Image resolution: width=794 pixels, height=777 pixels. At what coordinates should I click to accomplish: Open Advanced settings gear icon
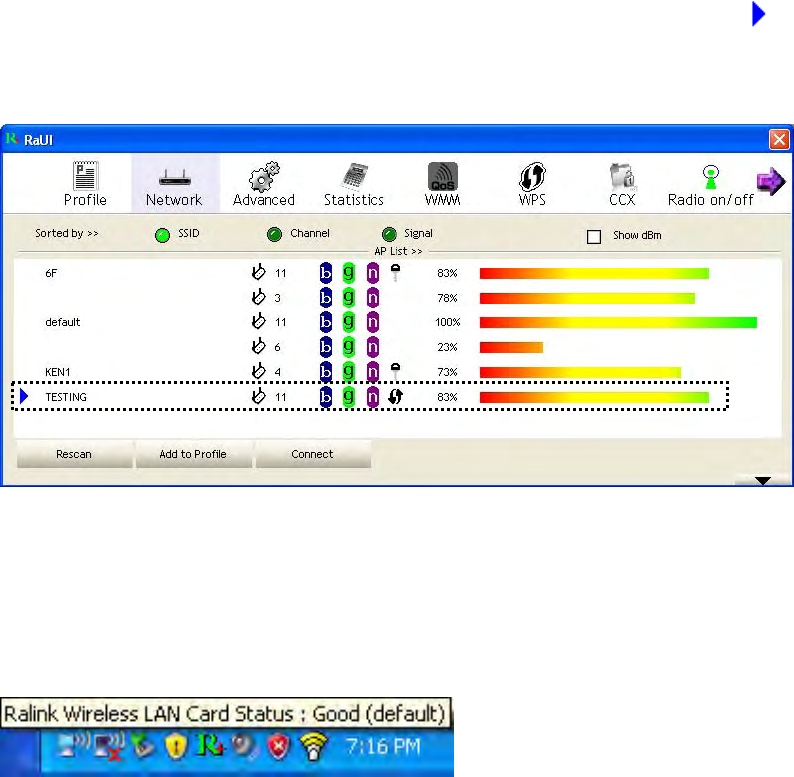point(264,176)
